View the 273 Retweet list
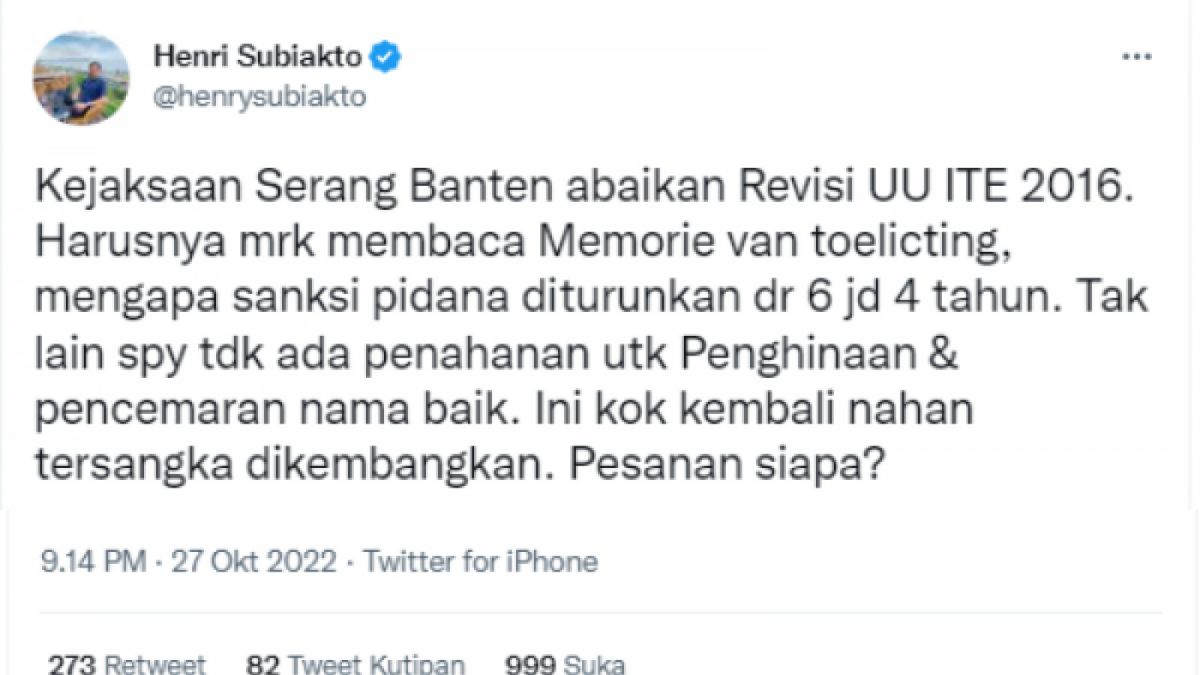 pyautogui.click(x=127, y=664)
